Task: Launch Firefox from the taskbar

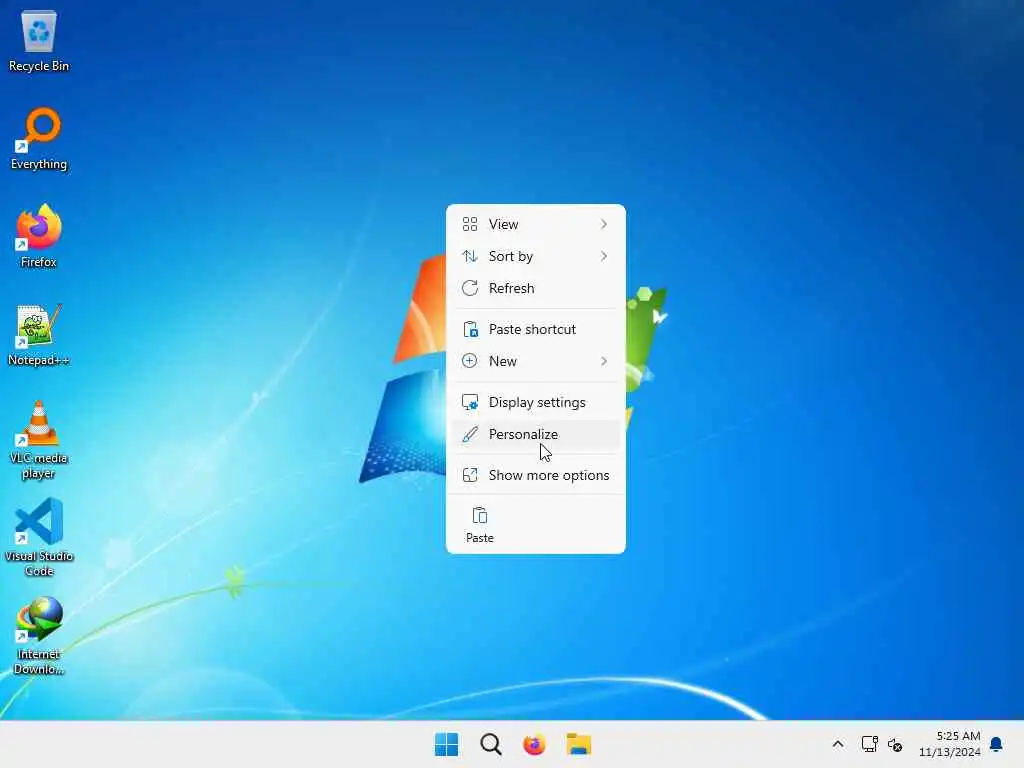Action: (534, 744)
